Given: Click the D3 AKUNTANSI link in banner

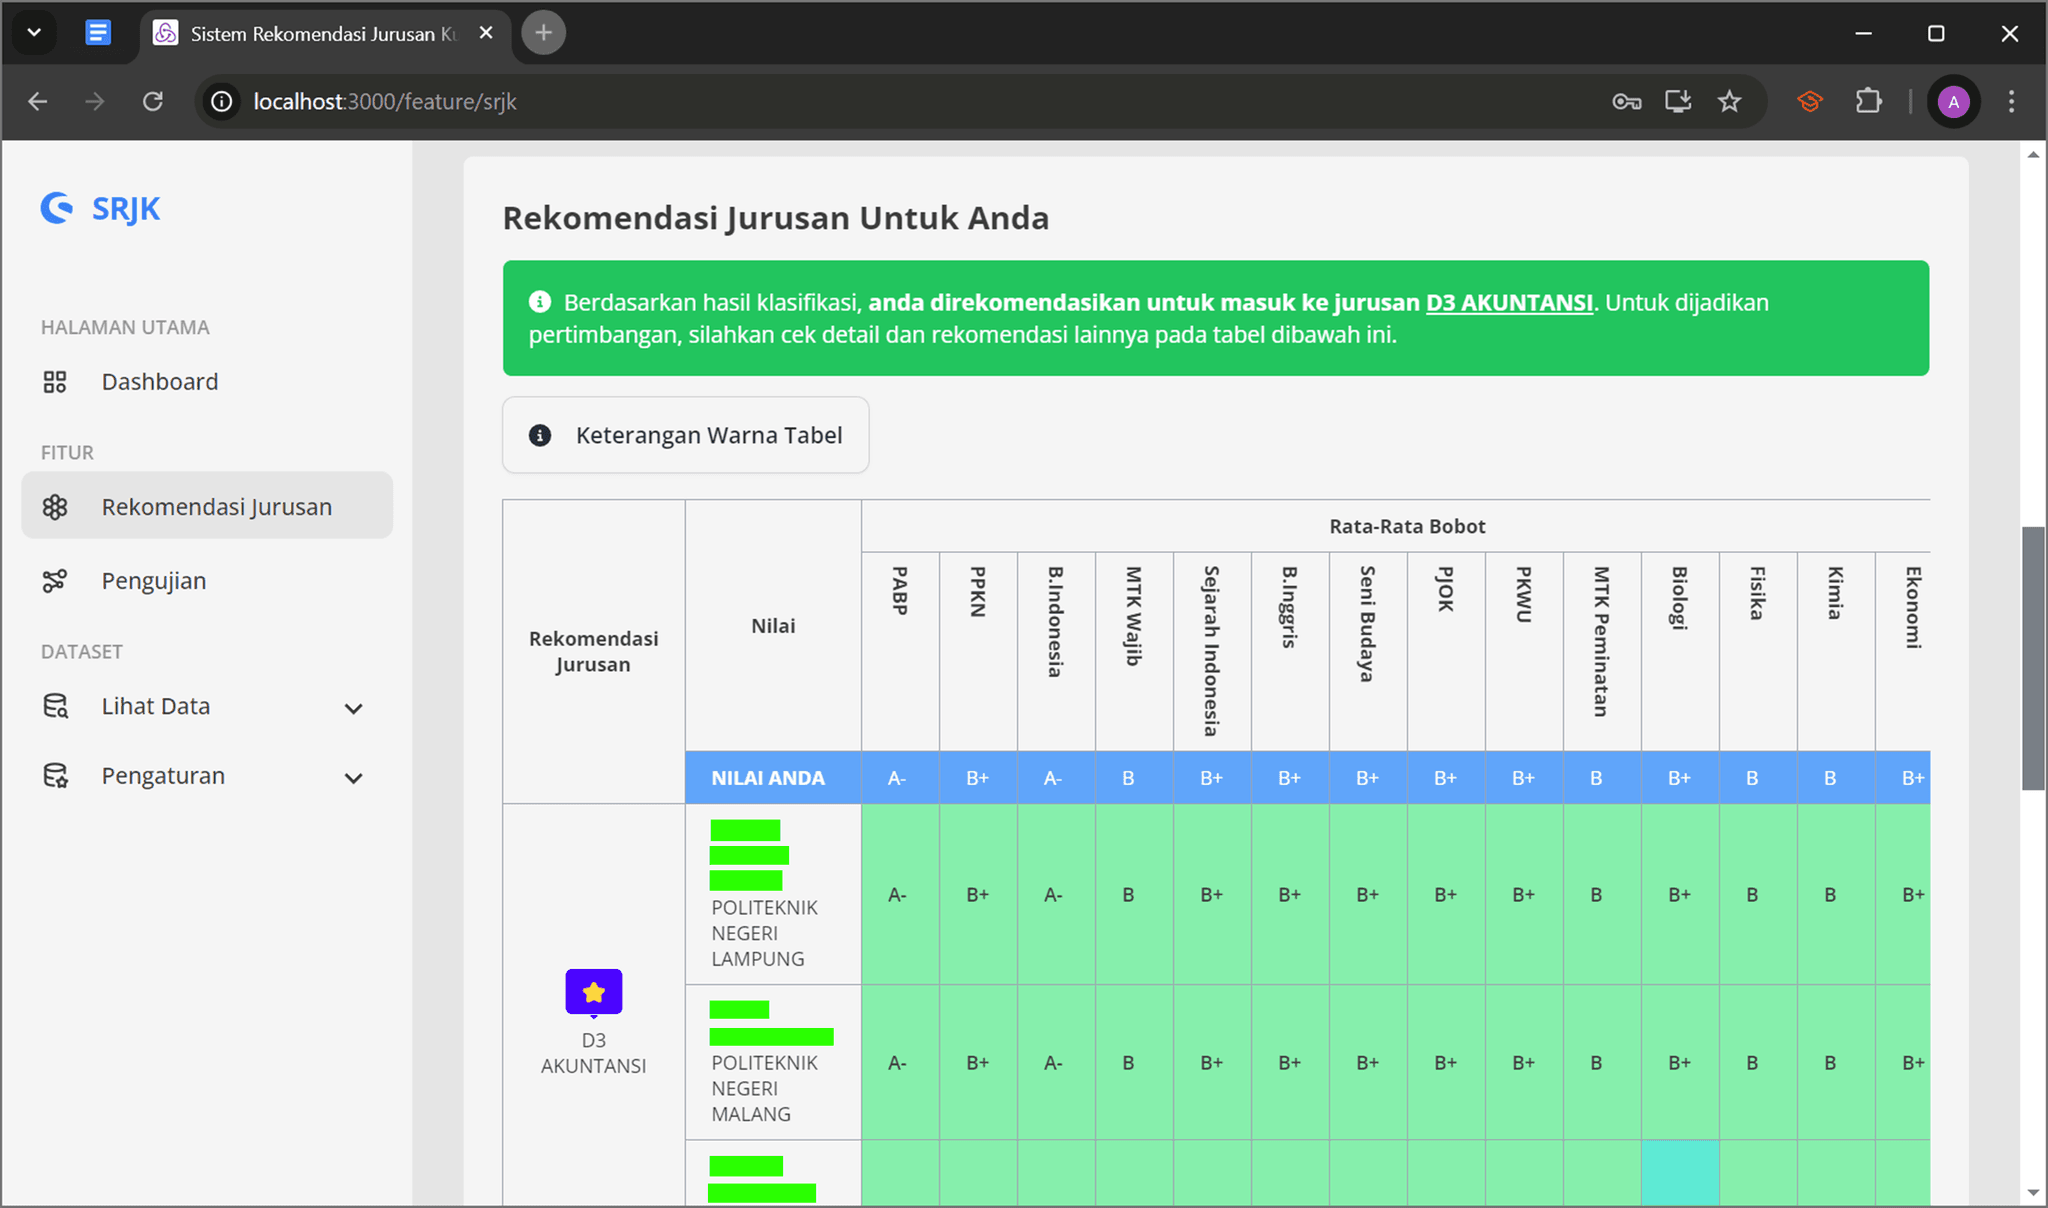Looking at the screenshot, I should (1509, 302).
